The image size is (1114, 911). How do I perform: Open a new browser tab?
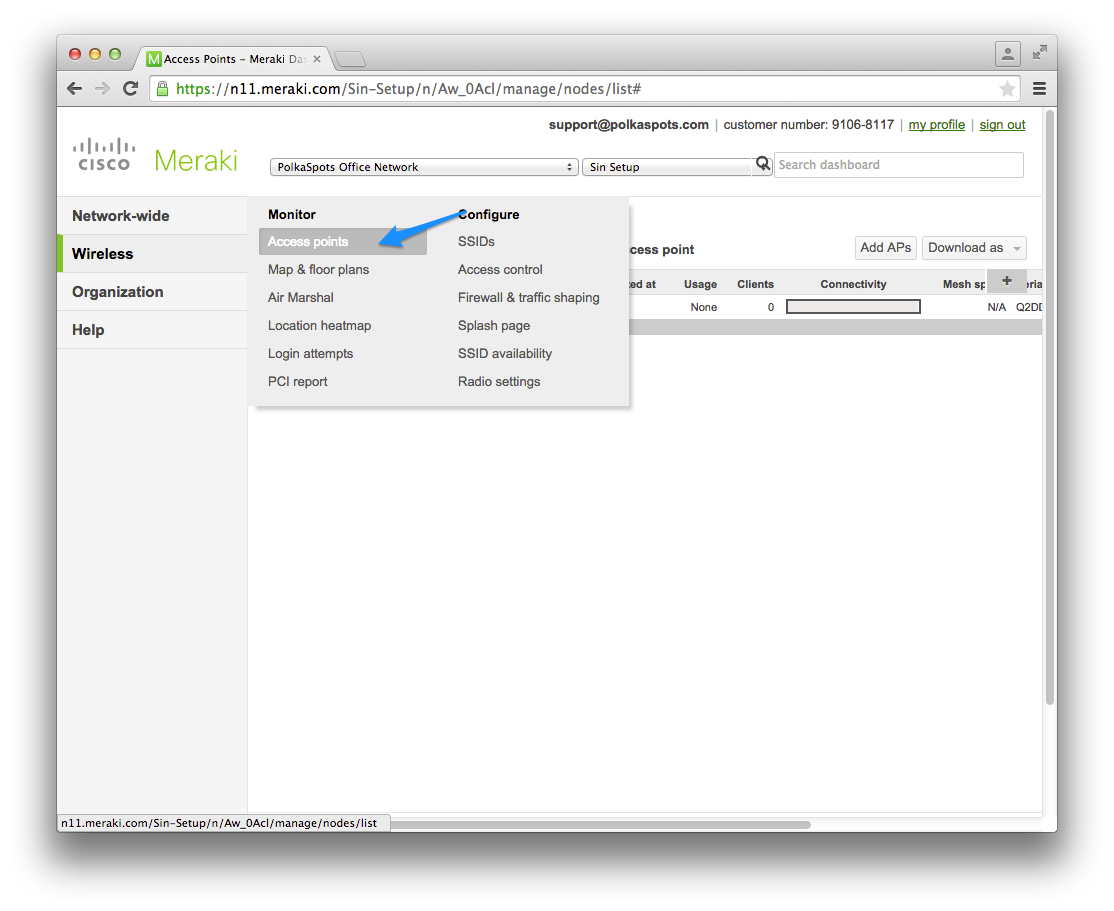click(350, 59)
